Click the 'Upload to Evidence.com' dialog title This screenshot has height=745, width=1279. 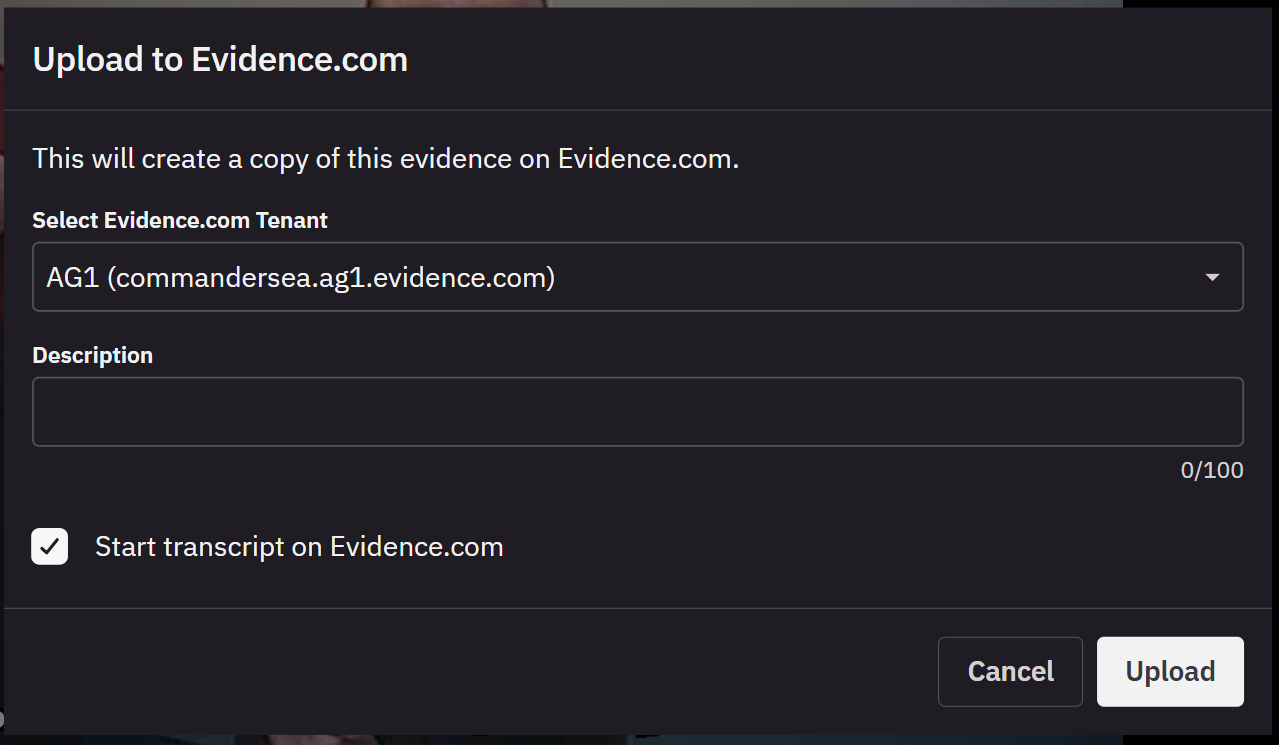220,60
